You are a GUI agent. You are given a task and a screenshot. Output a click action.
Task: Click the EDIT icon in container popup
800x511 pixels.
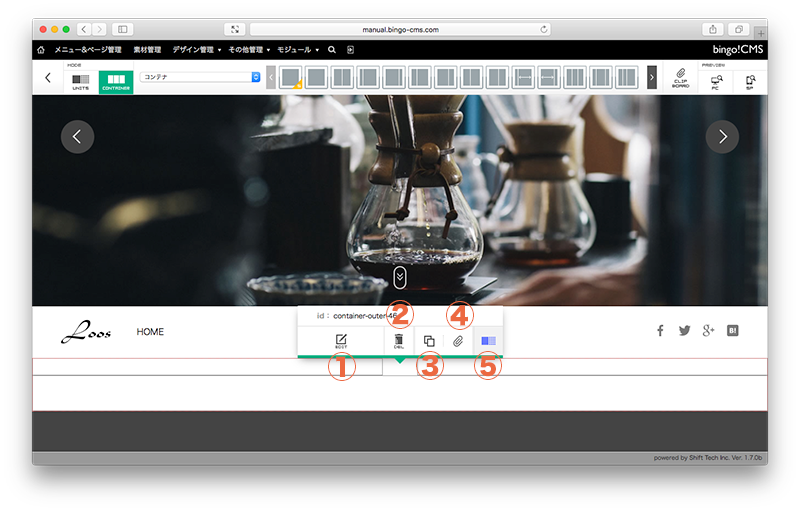click(x=340, y=341)
